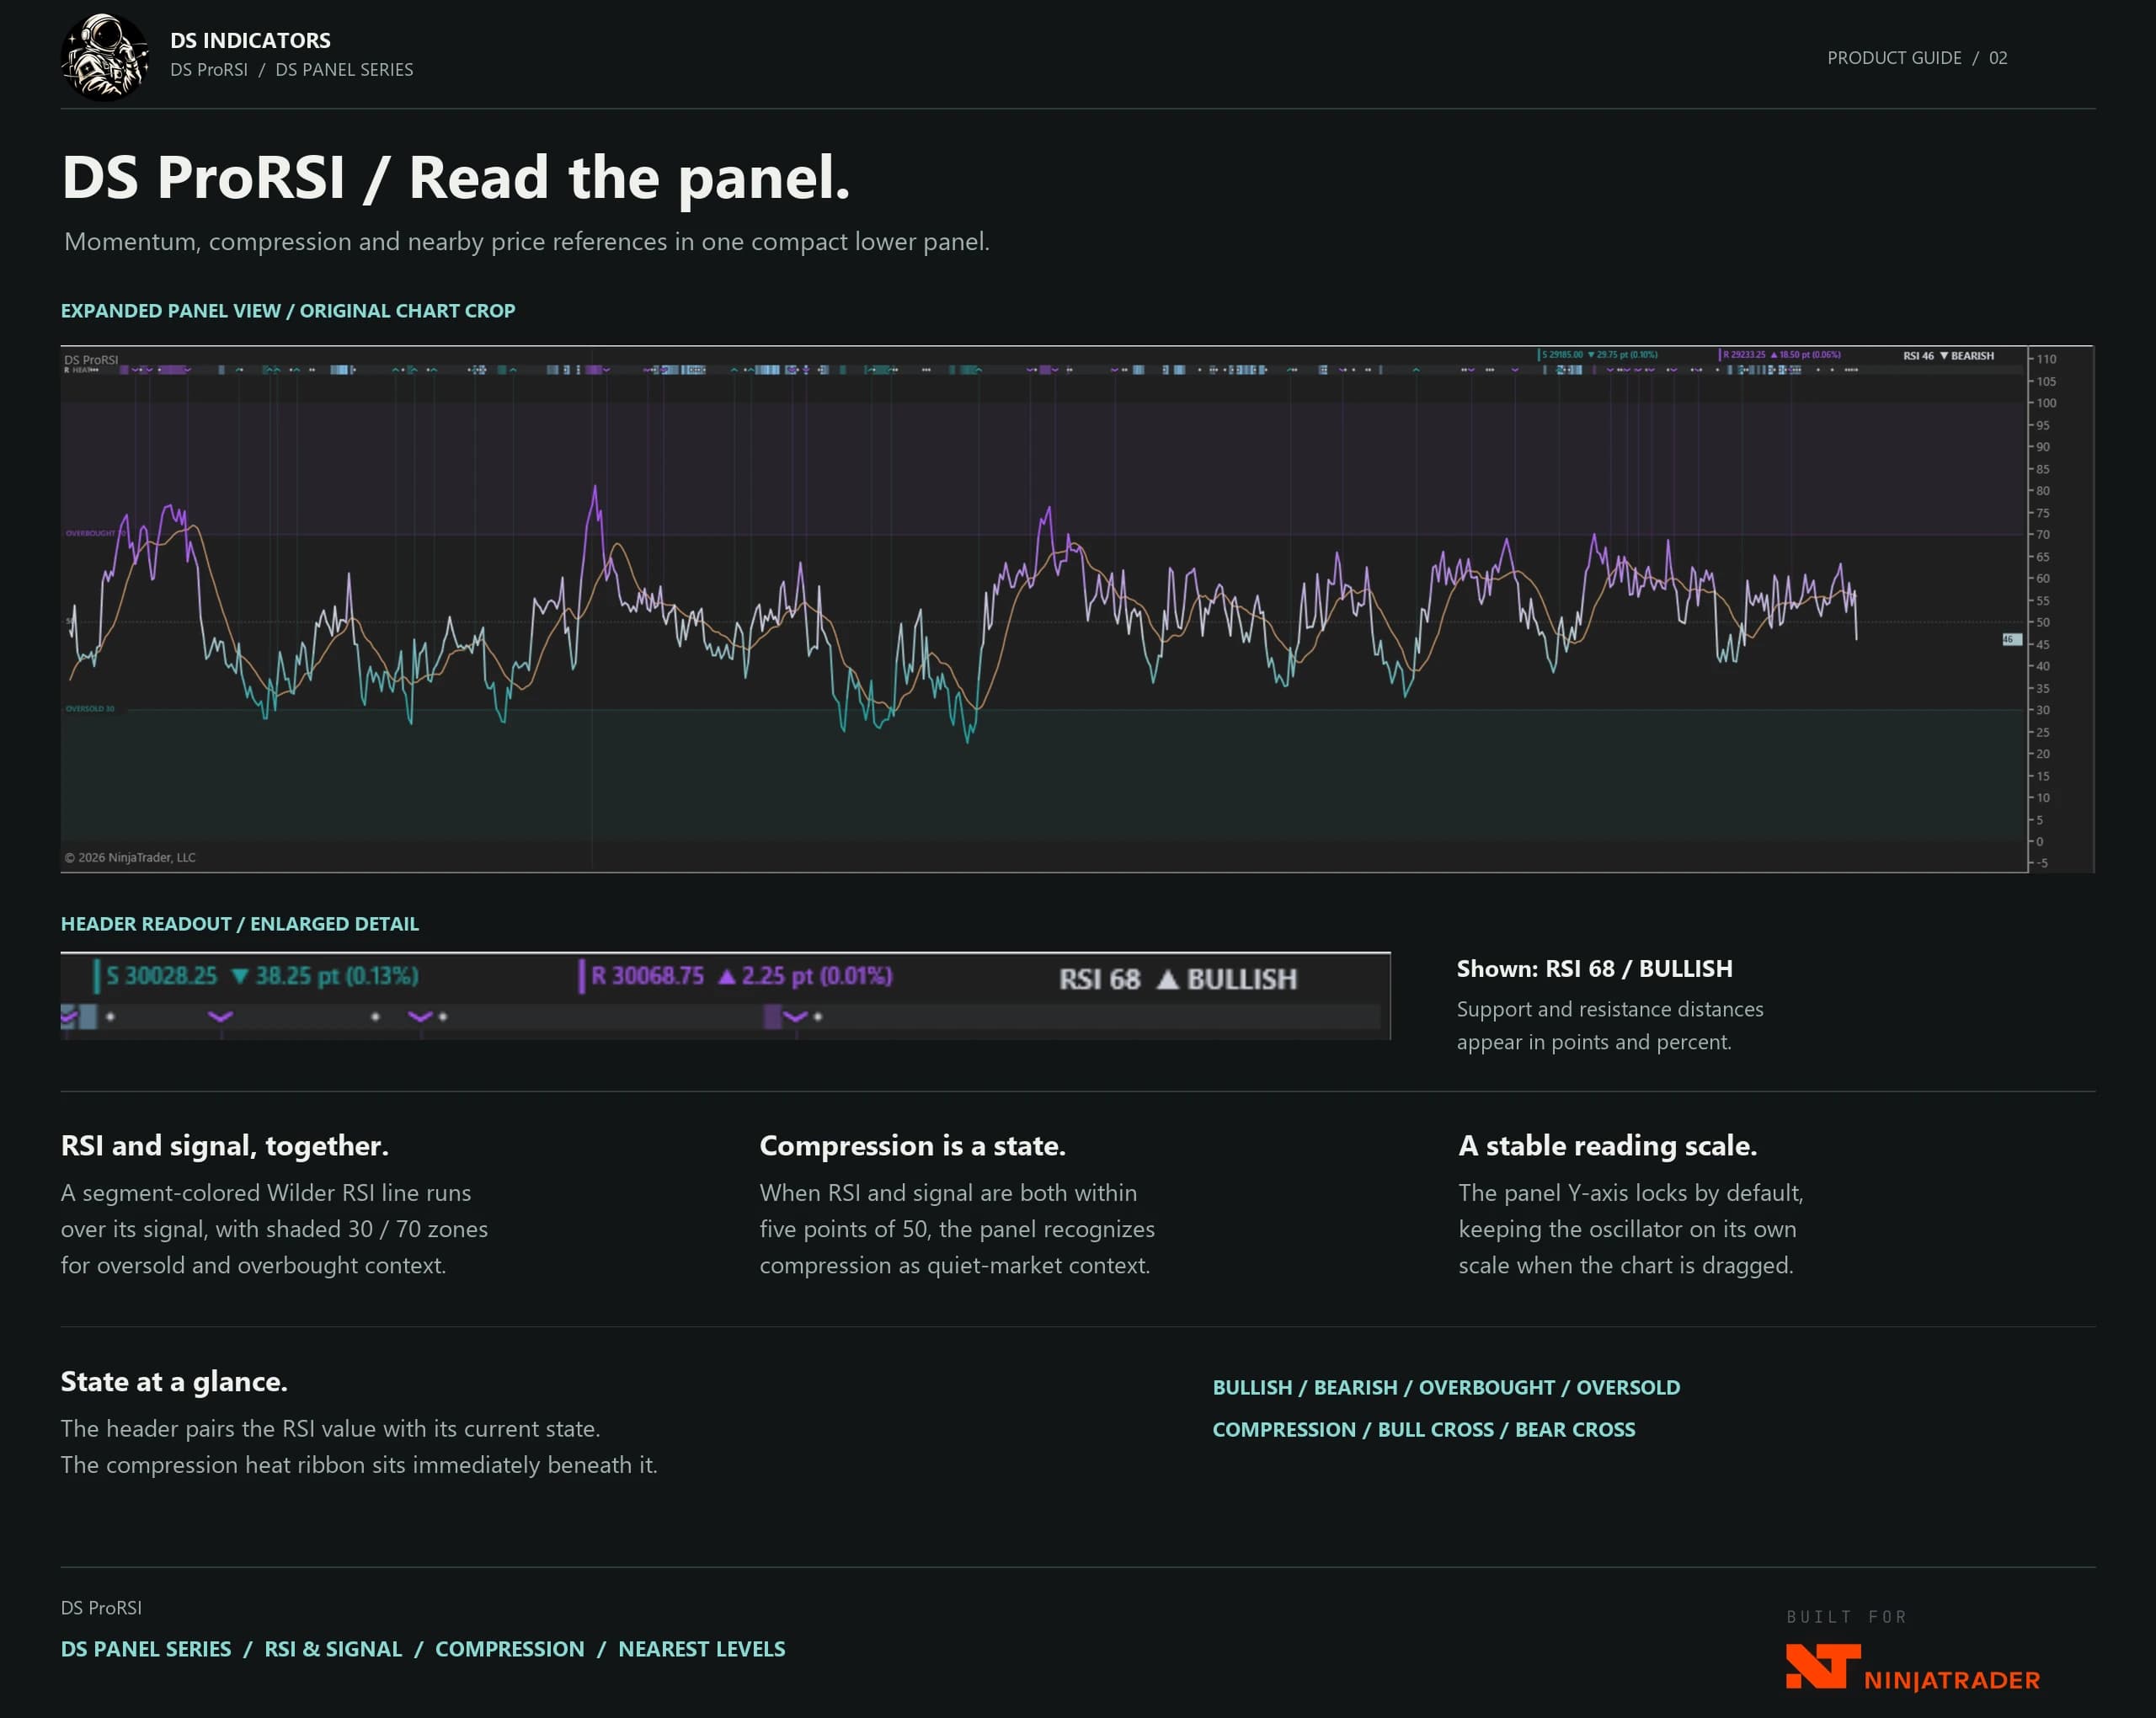Viewport: 2156px width, 1718px height.
Task: Click the 'RSI and signal, together.' heading
Action: (225, 1146)
